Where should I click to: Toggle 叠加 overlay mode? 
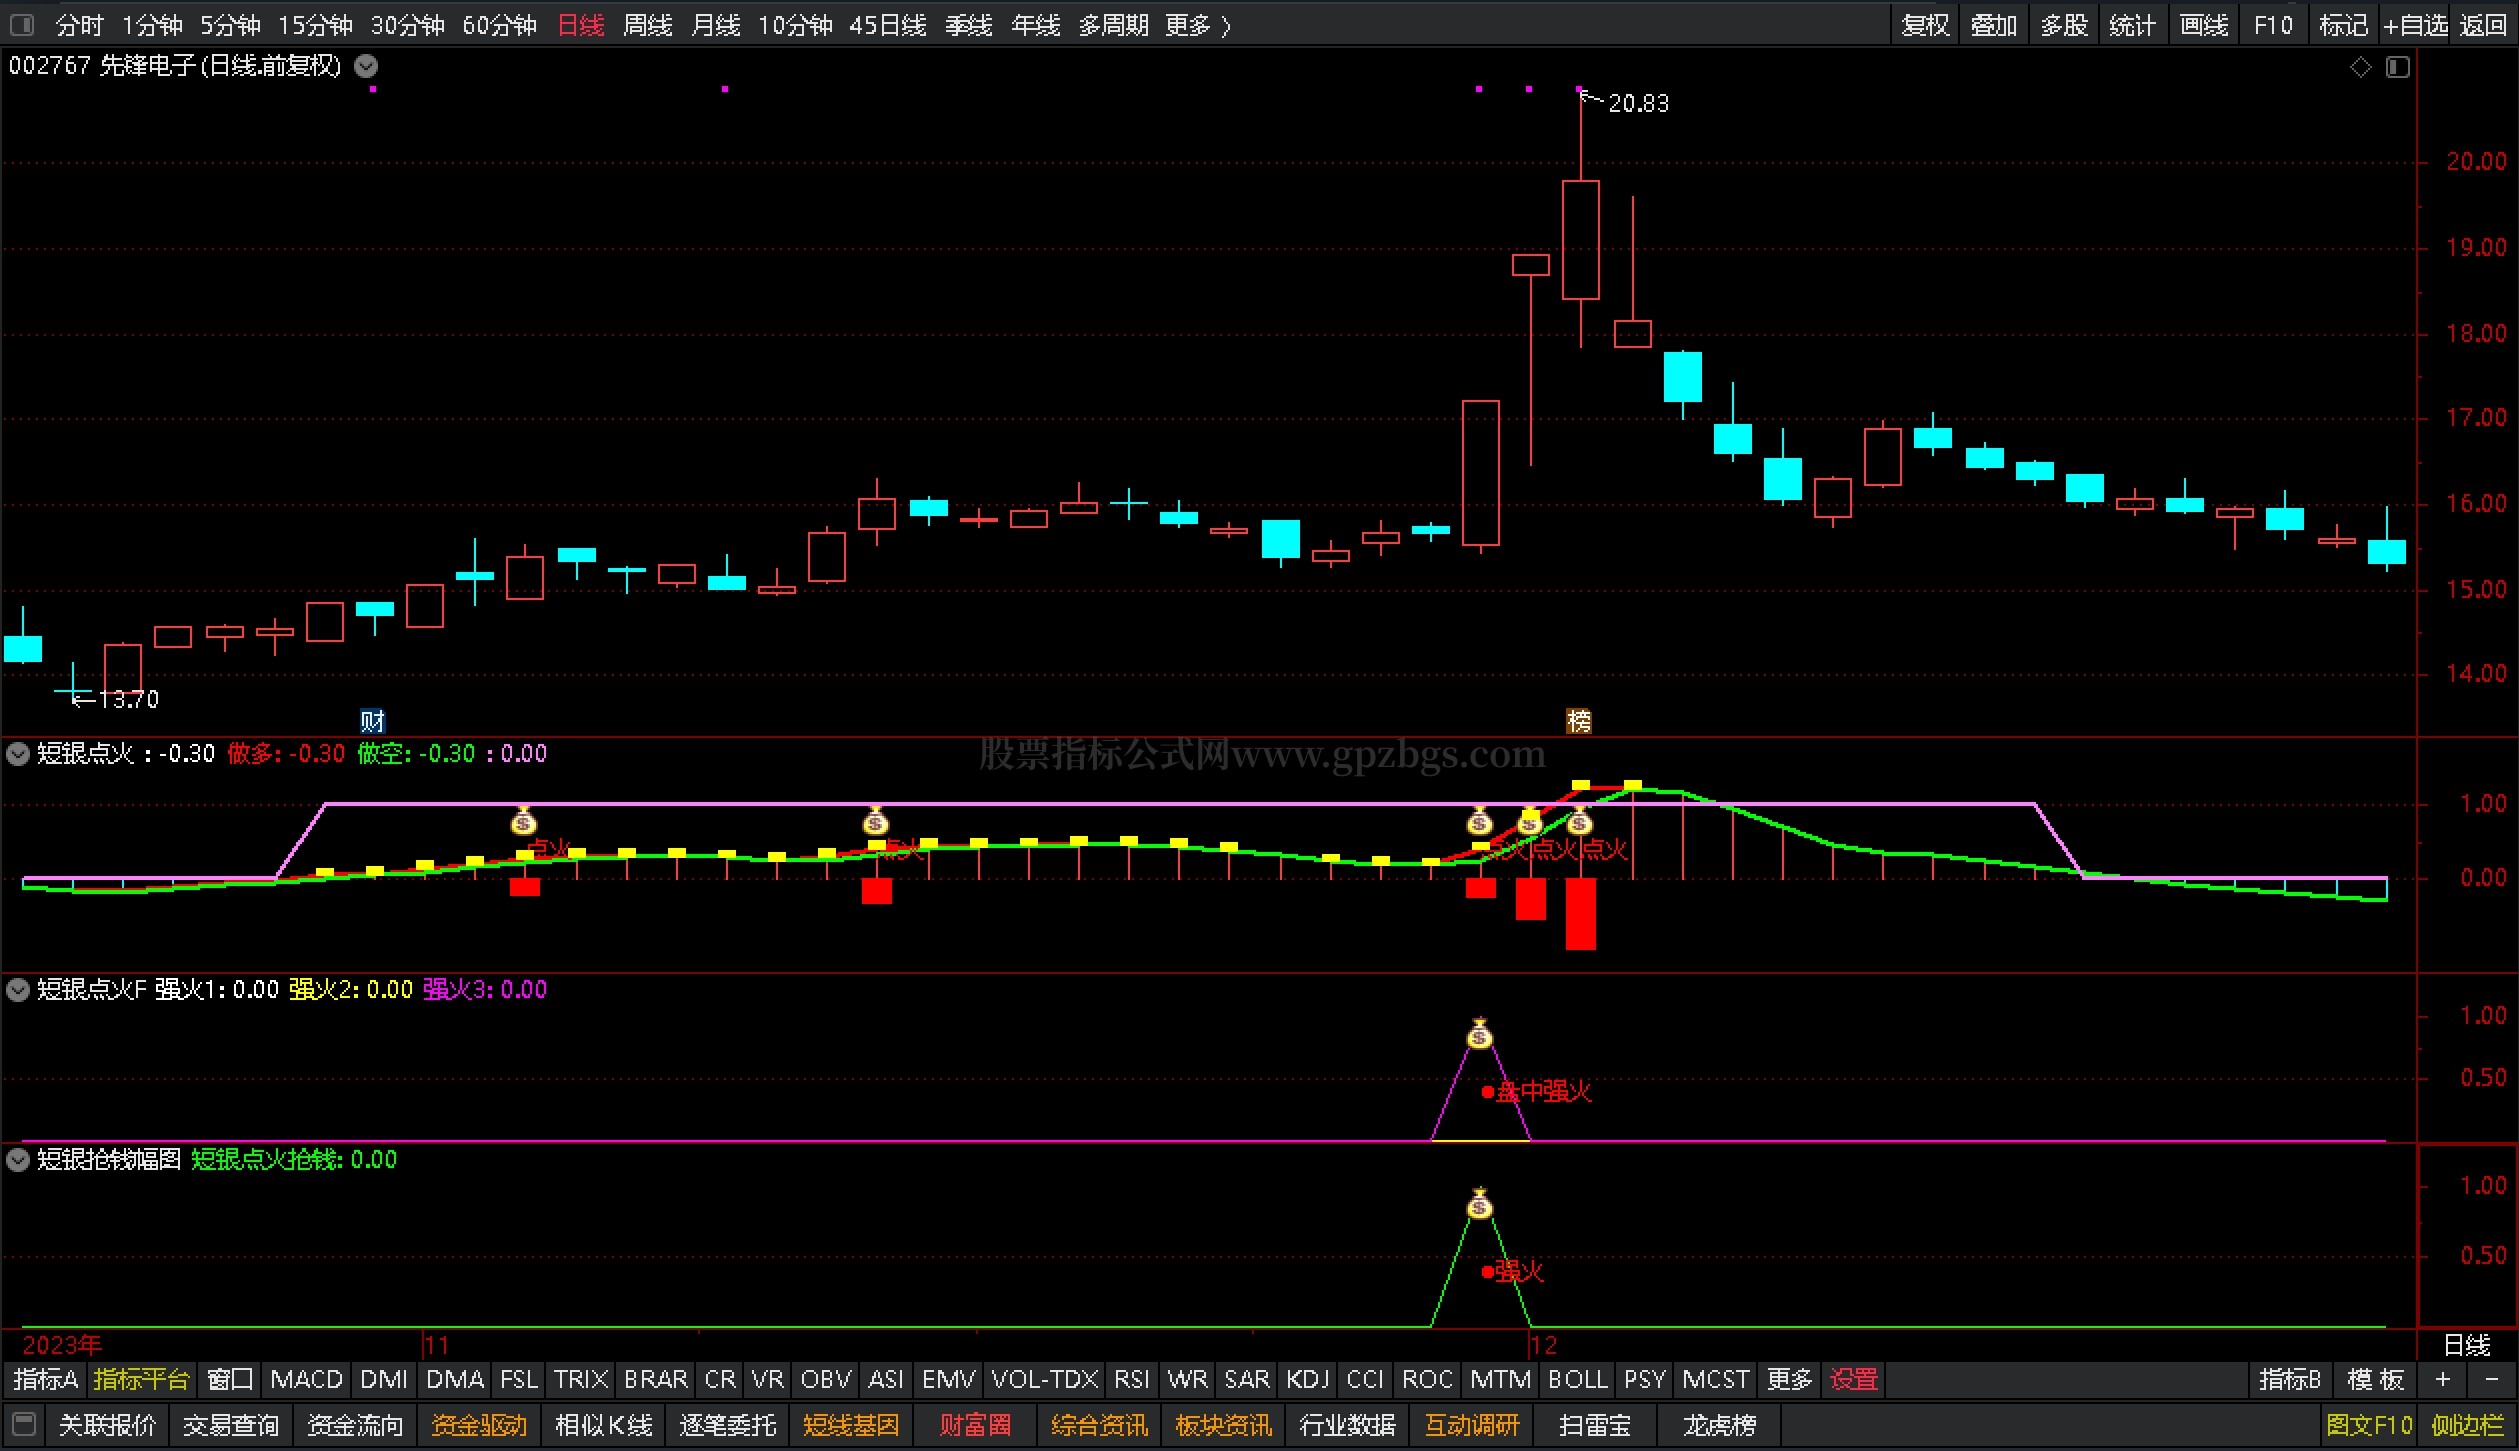click(x=1993, y=25)
